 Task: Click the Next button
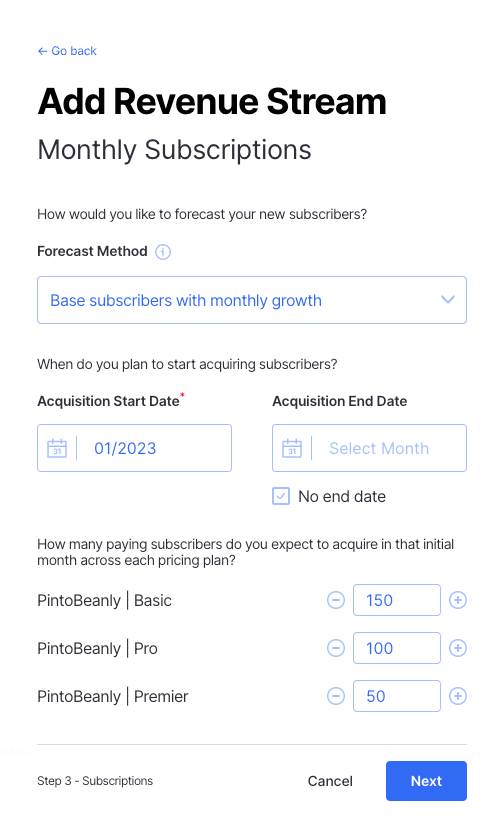pos(426,781)
